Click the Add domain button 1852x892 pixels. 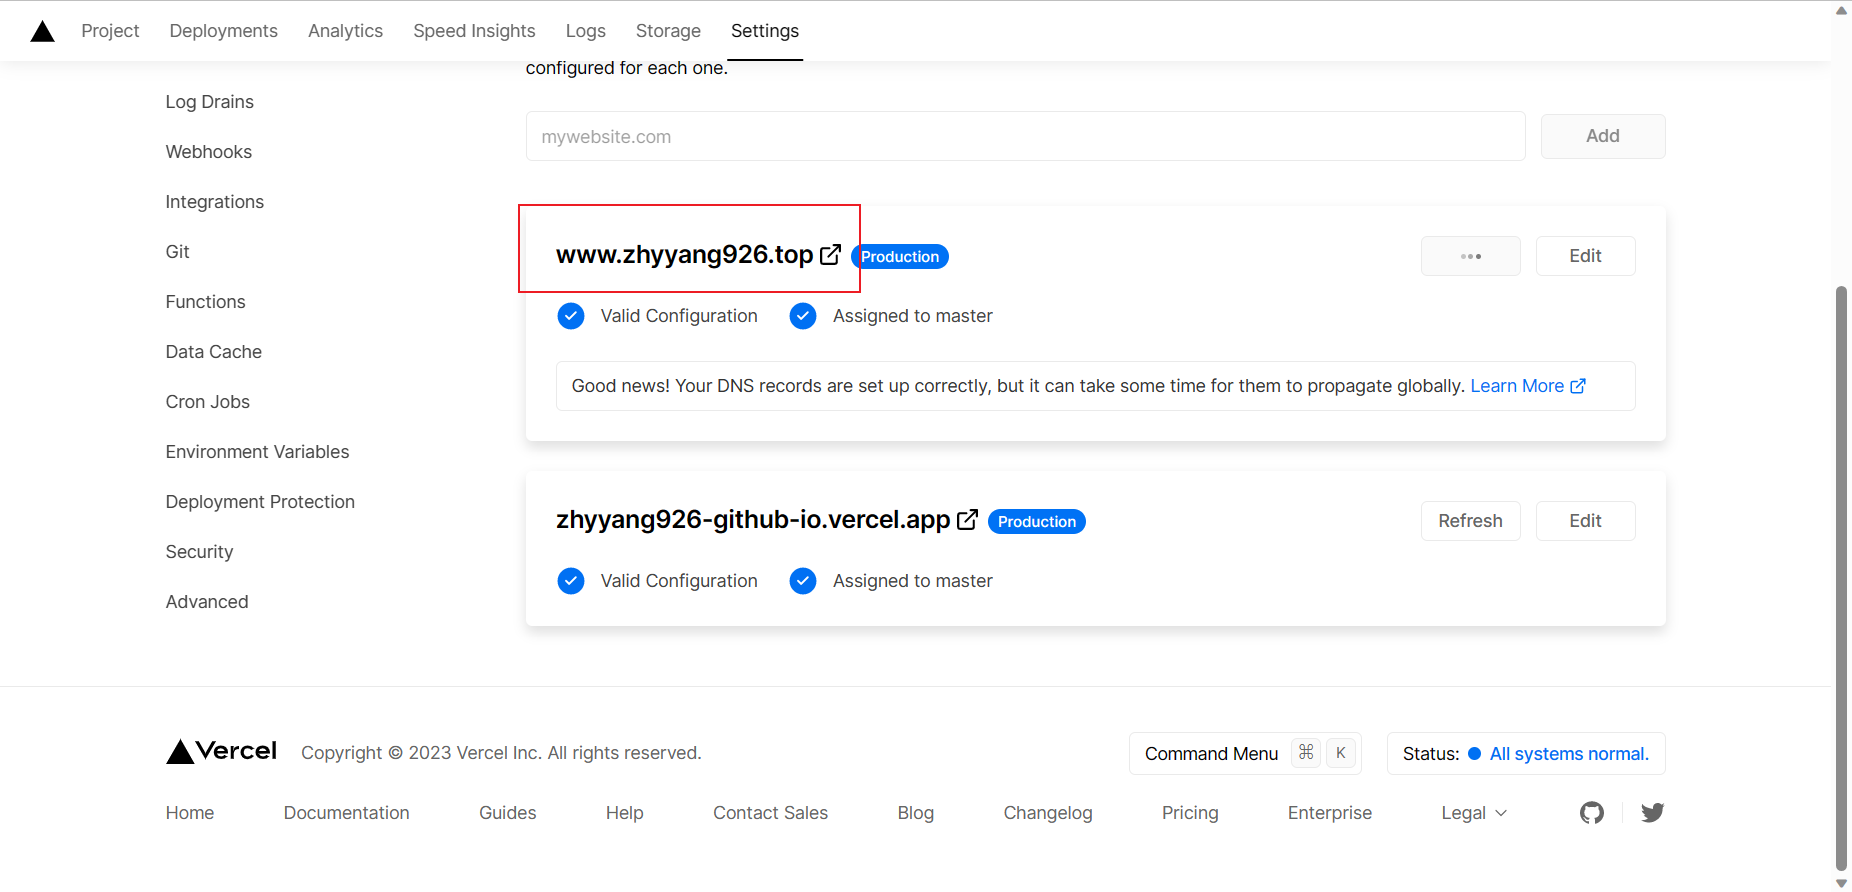tap(1603, 136)
